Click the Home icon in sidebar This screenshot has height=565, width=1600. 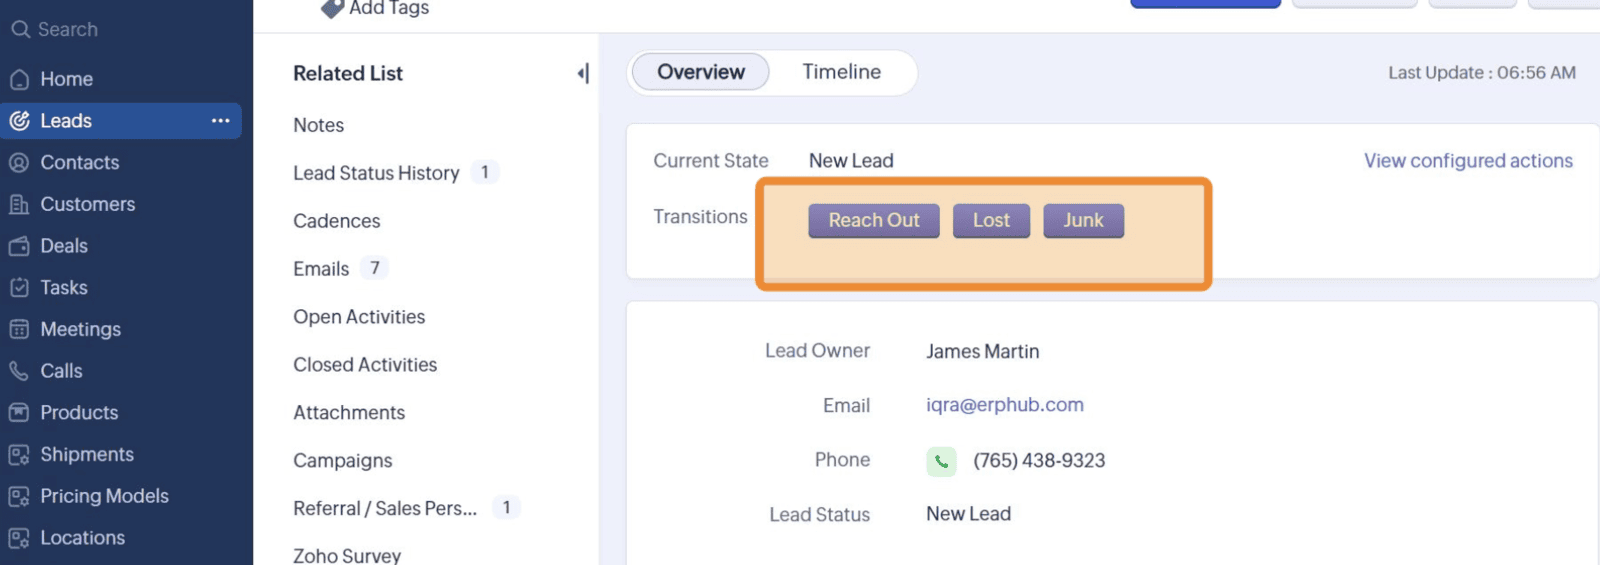pyautogui.click(x=19, y=79)
